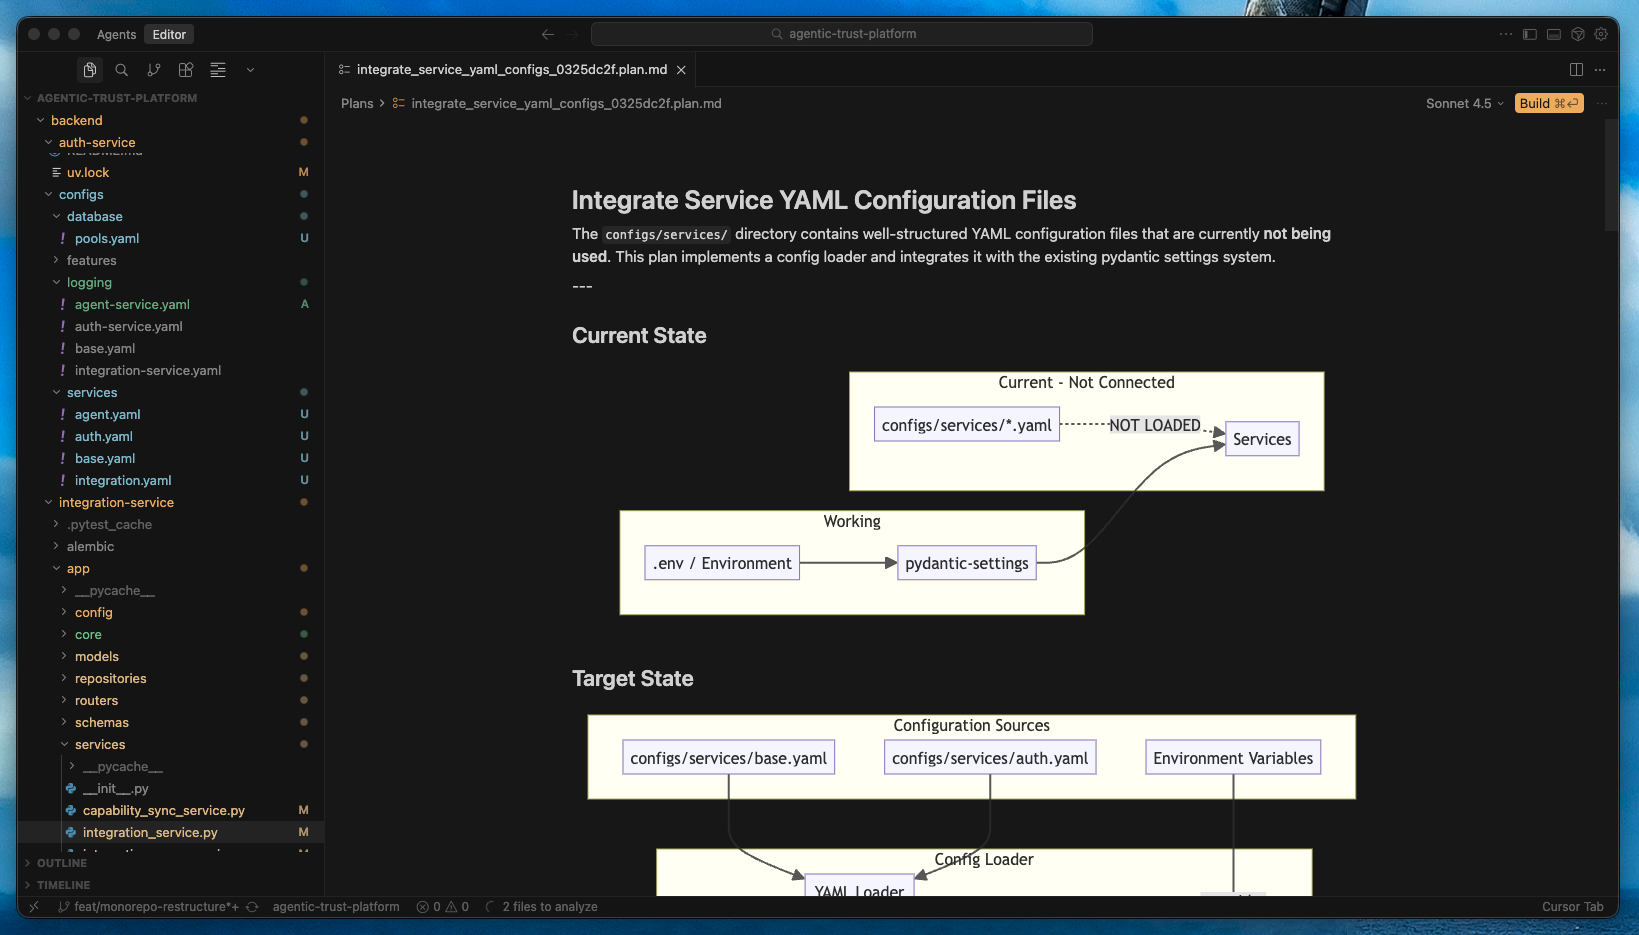Open the Extensions panel icon
Screen dimensions: 1639x935
click(186, 70)
